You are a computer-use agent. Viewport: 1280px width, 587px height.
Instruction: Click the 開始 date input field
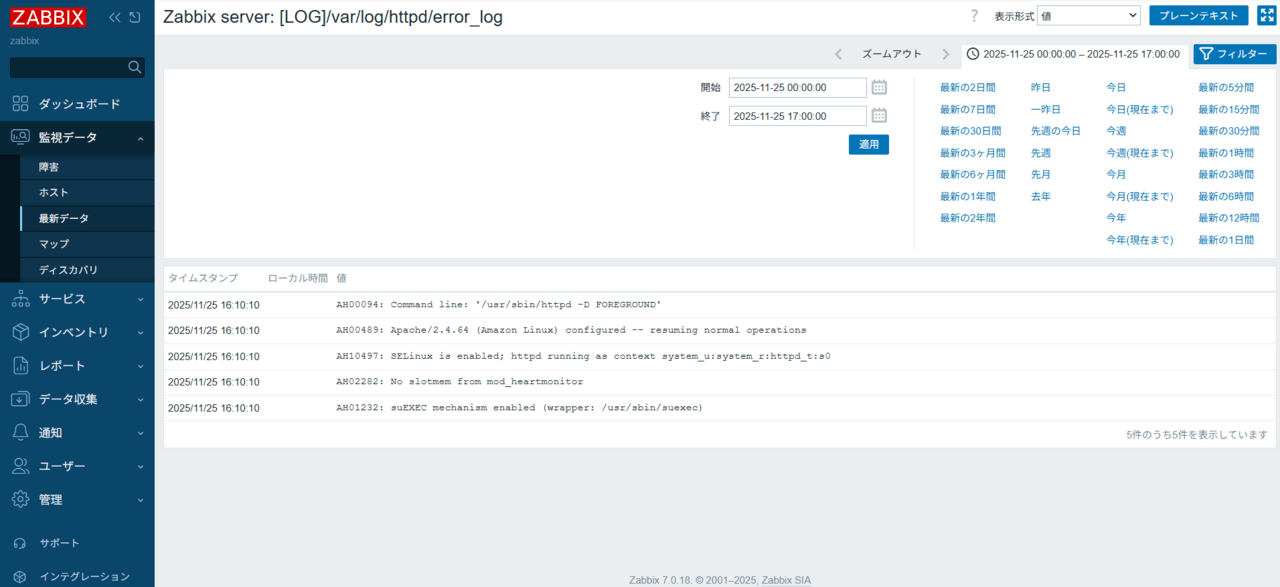pos(797,88)
